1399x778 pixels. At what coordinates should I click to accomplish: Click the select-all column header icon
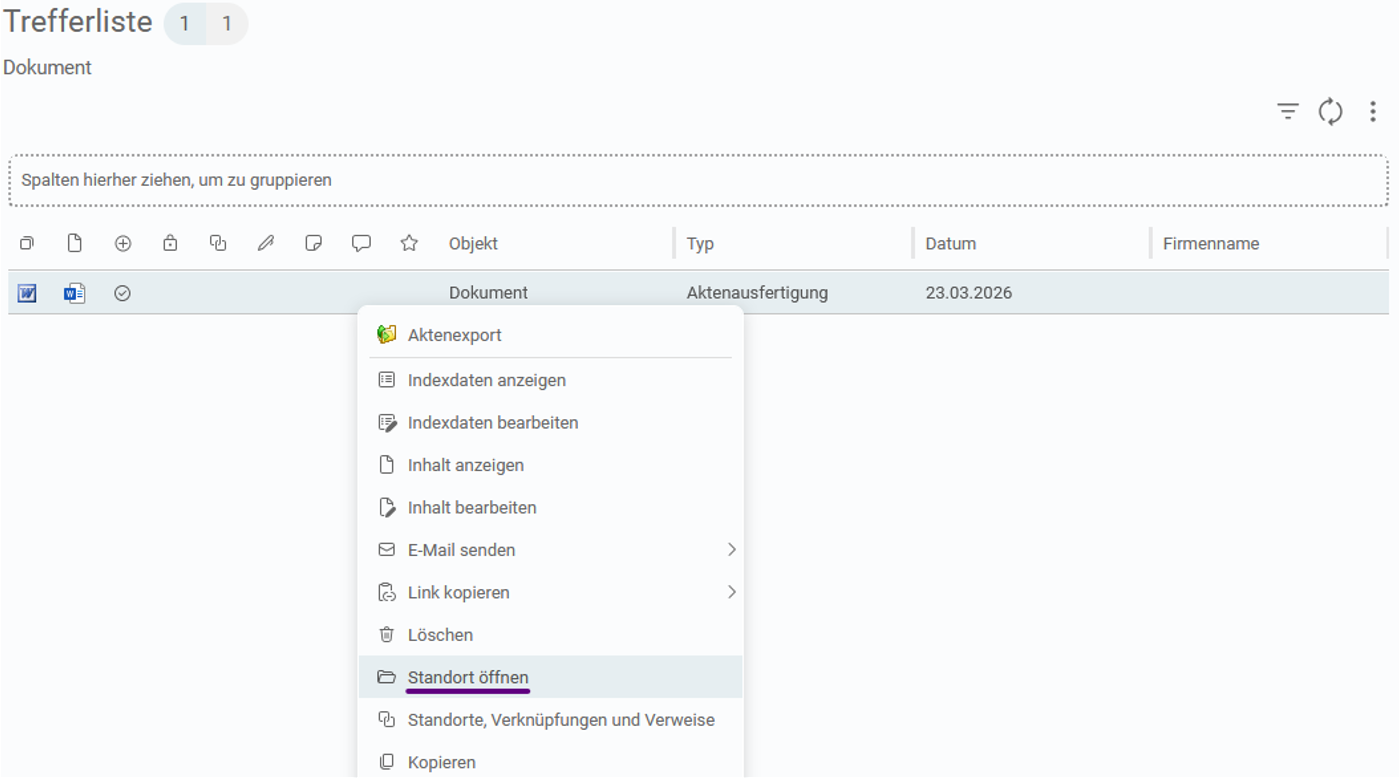pos(27,243)
